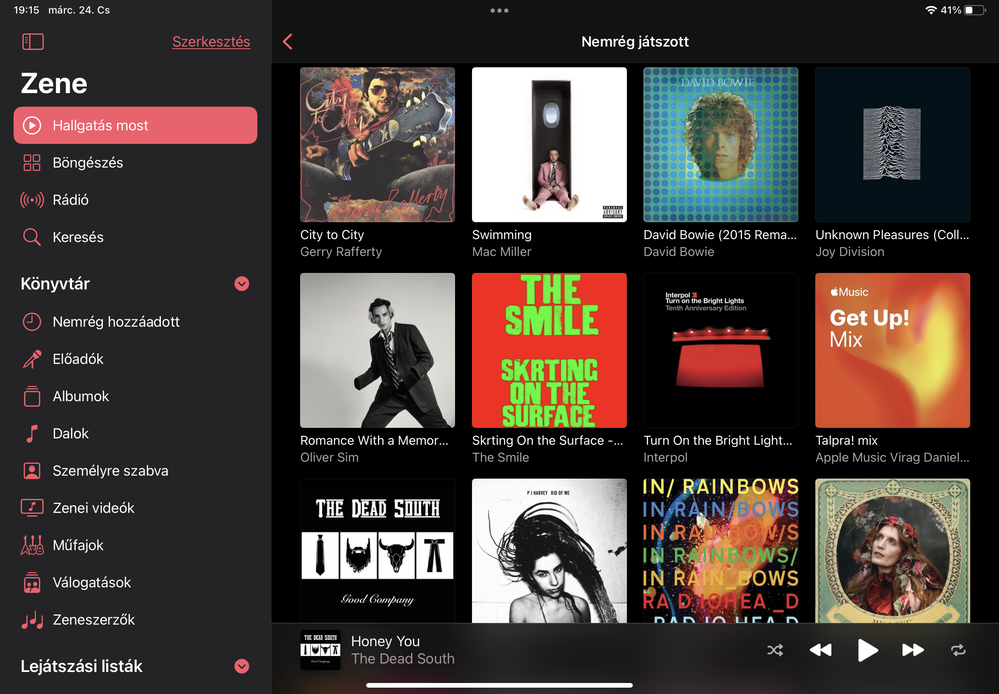Collapse the Könyvtár section chevron
Screen dimensions: 999x694
241,284
